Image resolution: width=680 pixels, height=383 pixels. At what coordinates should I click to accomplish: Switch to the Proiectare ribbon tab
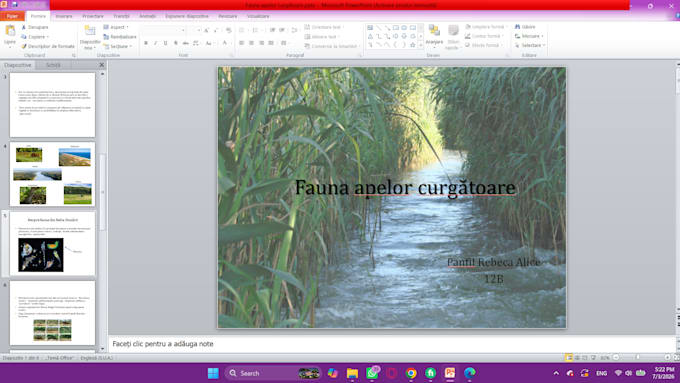click(93, 16)
